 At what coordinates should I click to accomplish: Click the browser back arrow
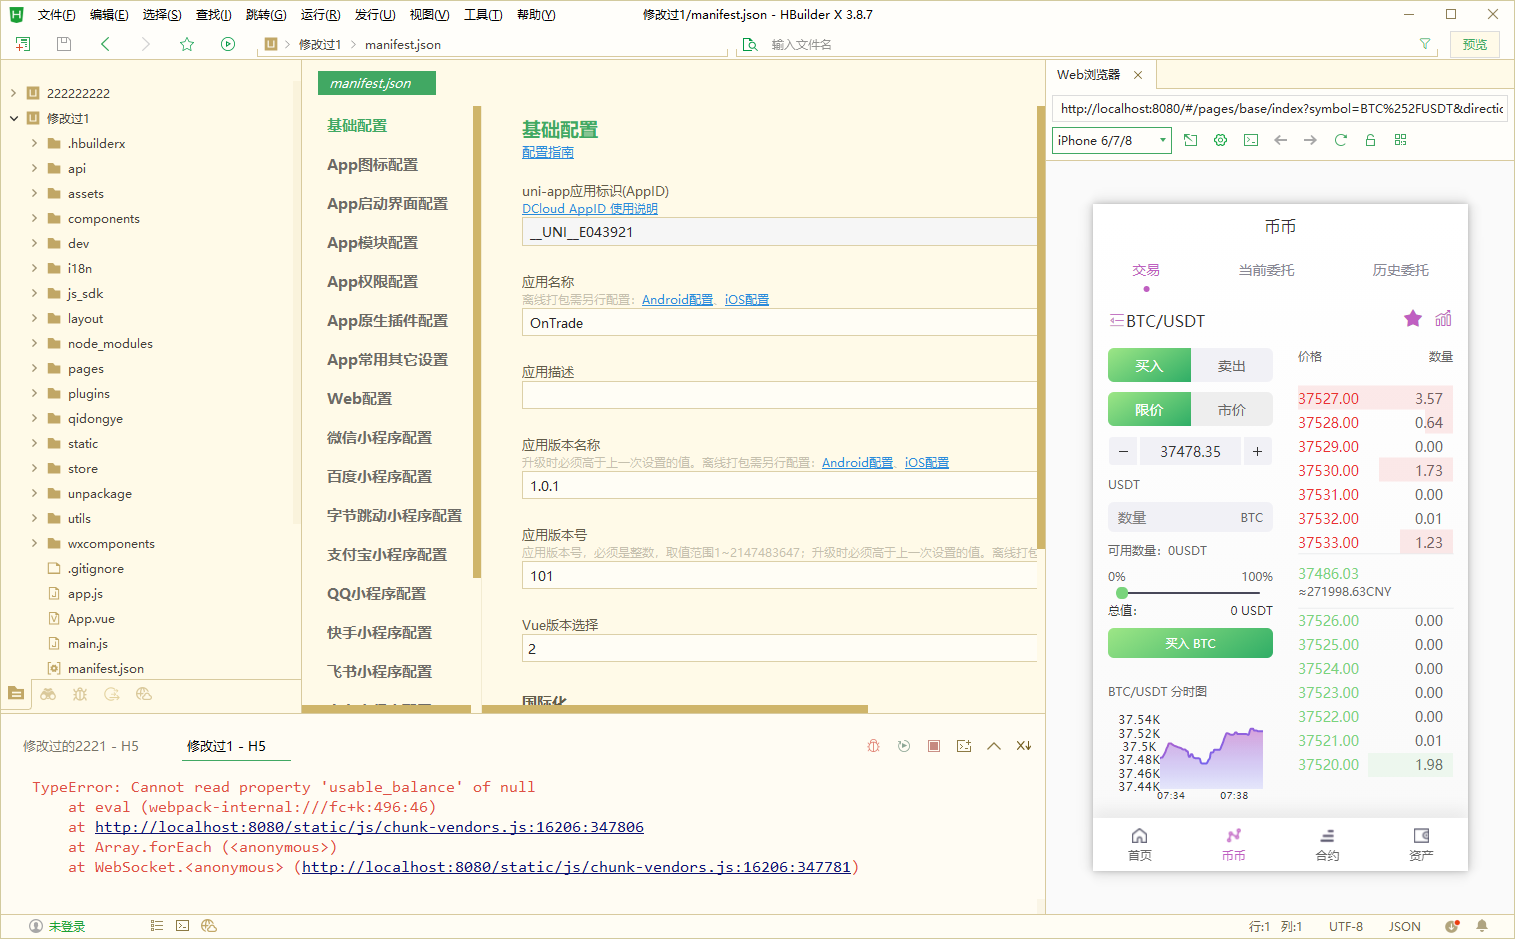(x=1280, y=140)
